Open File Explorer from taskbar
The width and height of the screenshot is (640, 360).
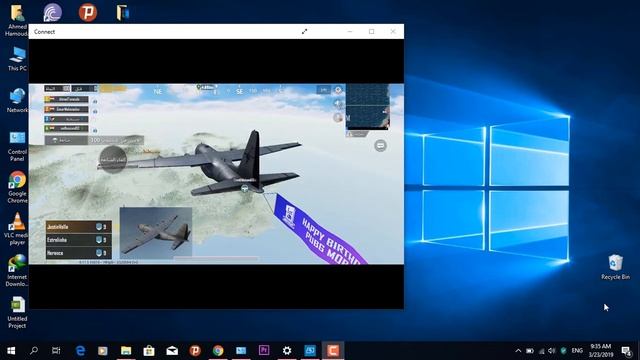(126, 351)
